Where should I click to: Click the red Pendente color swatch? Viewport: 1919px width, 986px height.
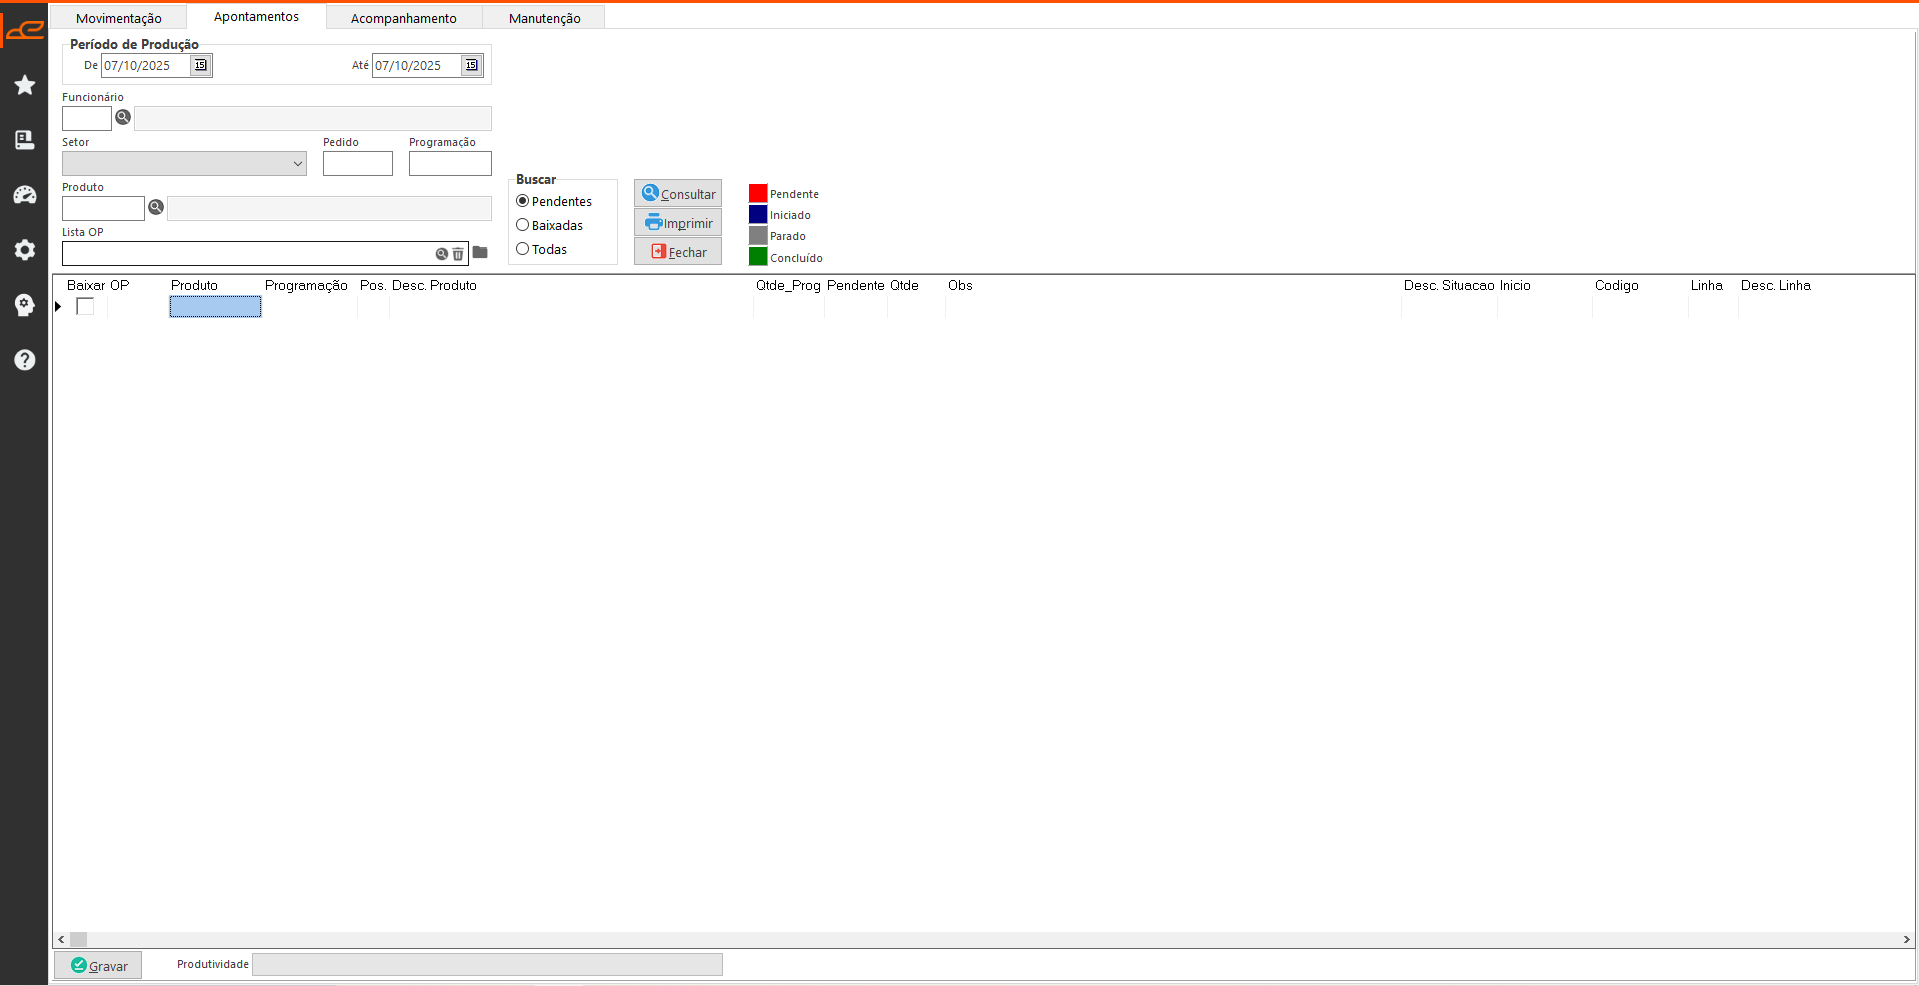(758, 194)
